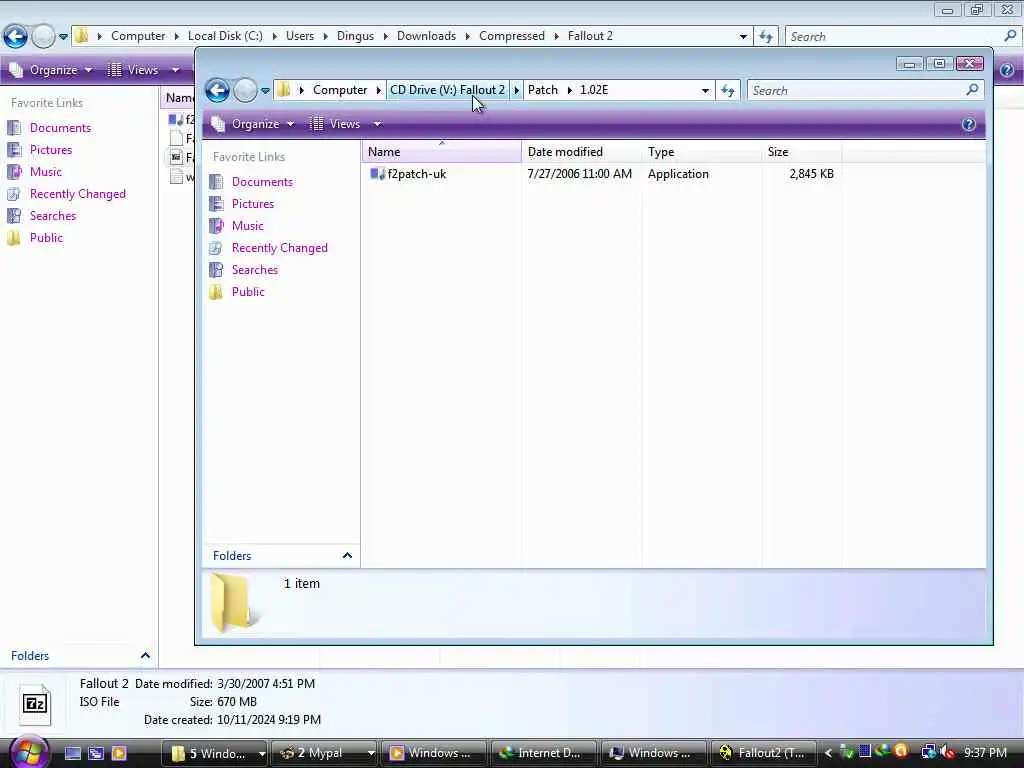Expand Folders pane in front window
The width and height of the screenshot is (1024, 768).
(347, 556)
